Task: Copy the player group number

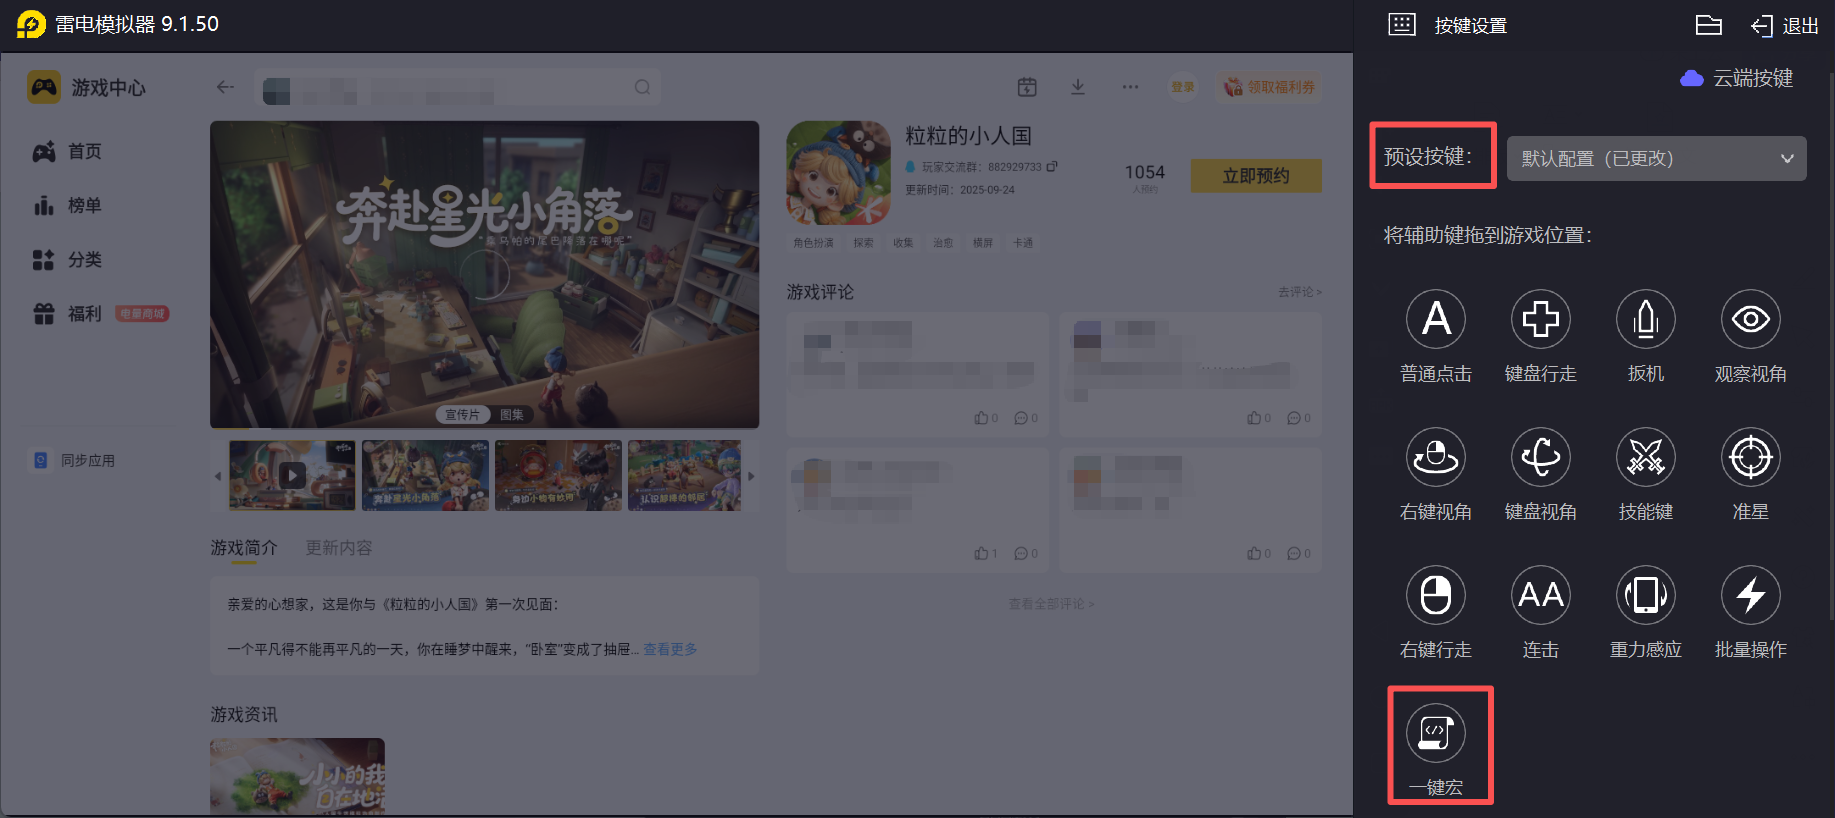Action: [x=1052, y=167]
